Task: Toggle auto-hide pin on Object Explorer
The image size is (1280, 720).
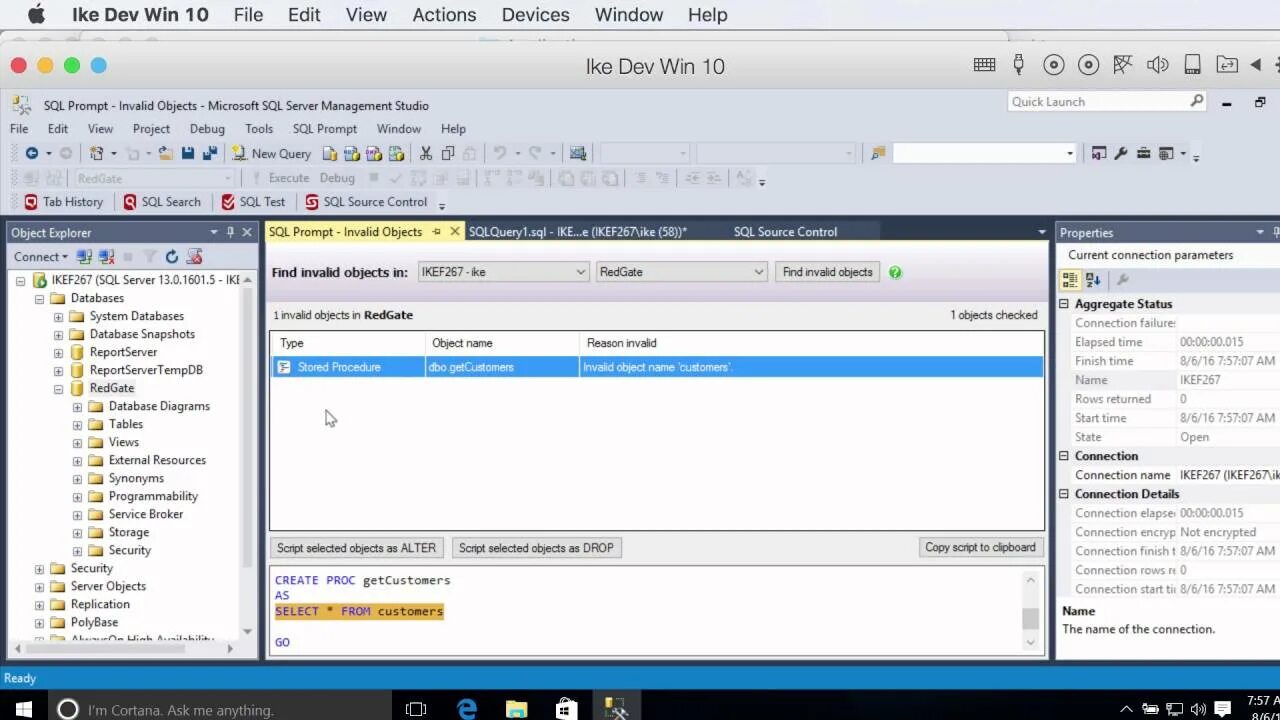Action: pyautogui.click(x=230, y=232)
